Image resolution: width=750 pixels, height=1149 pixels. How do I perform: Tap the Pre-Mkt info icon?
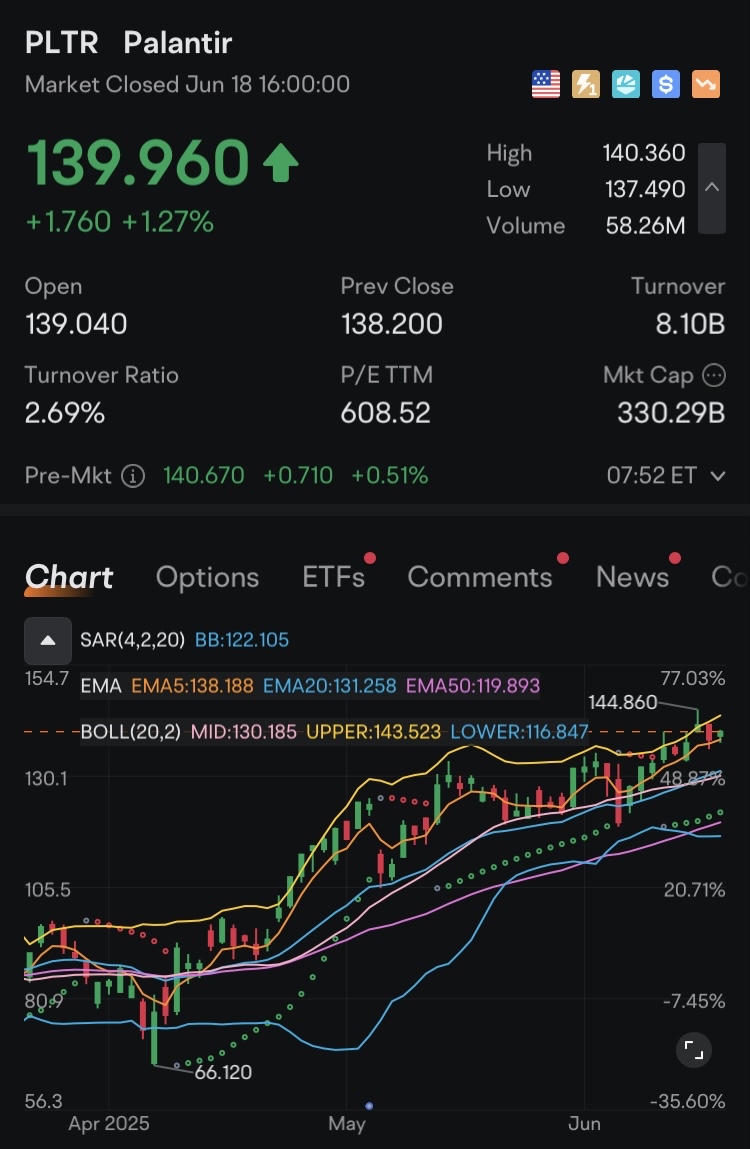133,476
